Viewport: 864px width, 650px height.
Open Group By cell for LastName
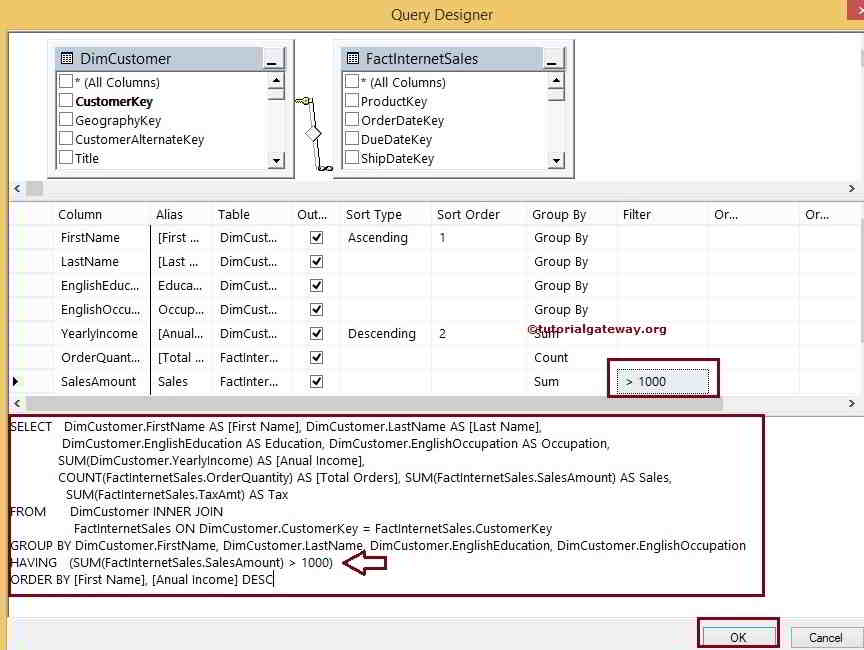coord(571,262)
